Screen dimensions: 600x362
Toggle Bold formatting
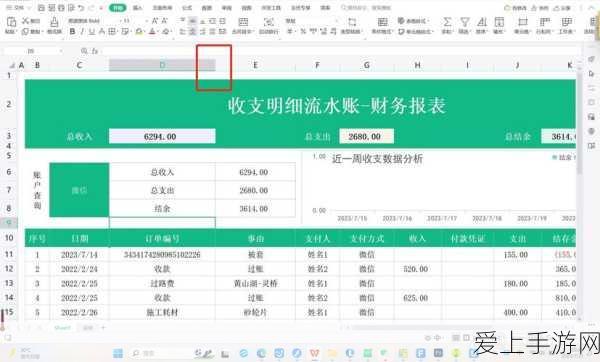pos(72,31)
